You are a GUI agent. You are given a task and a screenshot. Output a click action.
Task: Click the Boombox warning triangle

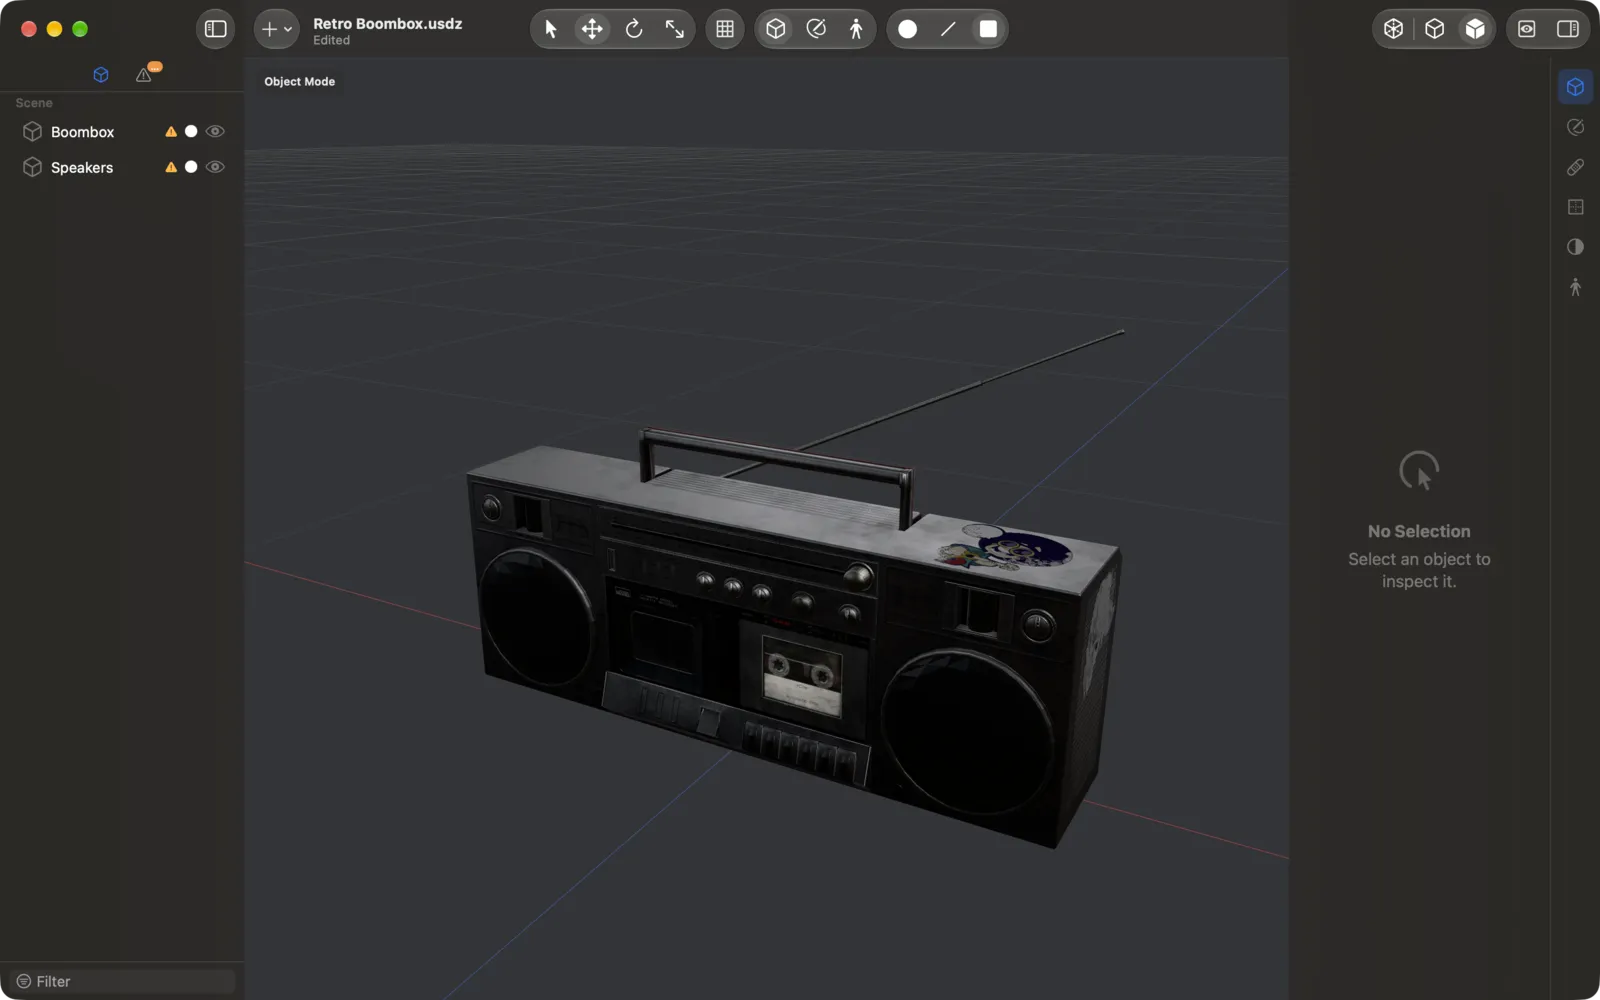171,132
